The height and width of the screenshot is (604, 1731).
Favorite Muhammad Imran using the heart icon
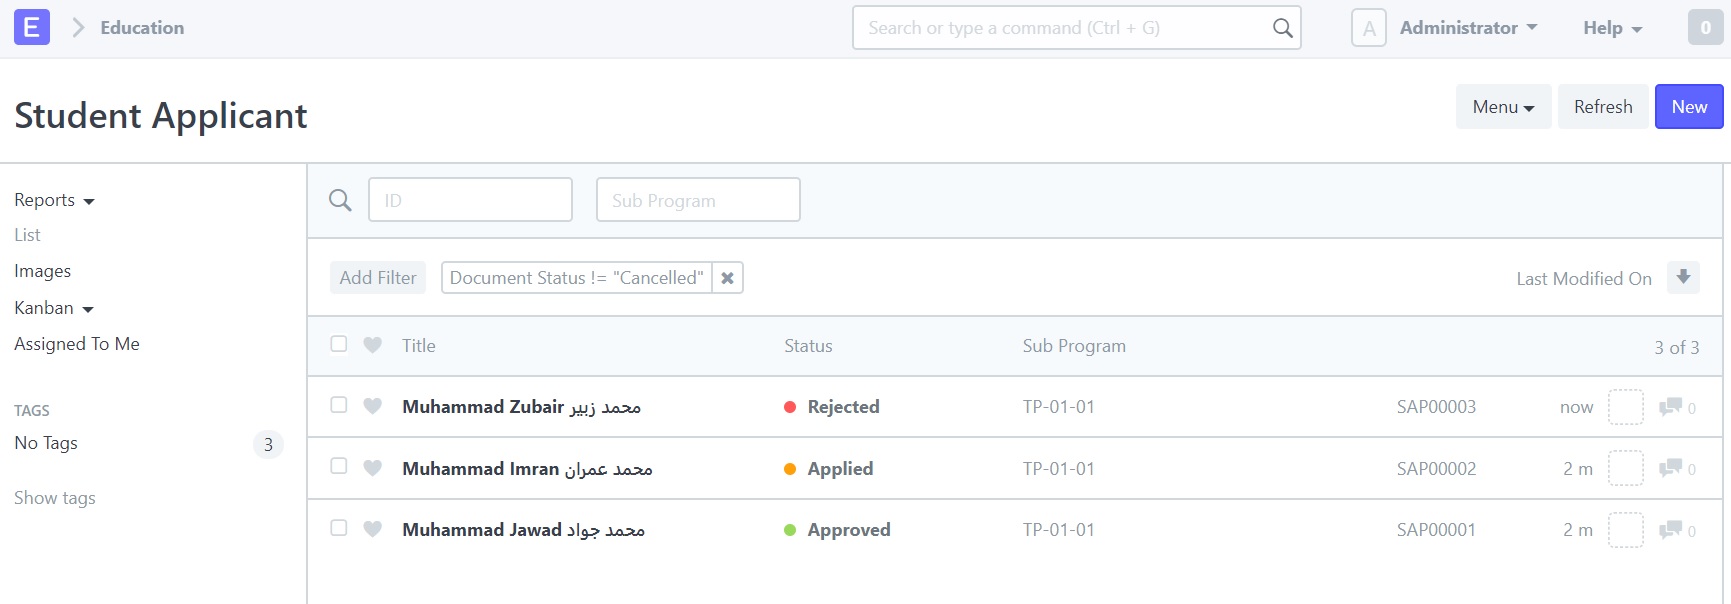click(372, 468)
